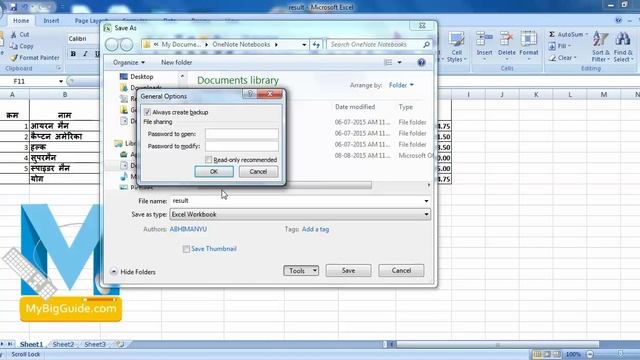Image resolution: width=640 pixels, height=360 pixels.
Task: Click the 100% zoom level in status bar
Action: (573, 354)
